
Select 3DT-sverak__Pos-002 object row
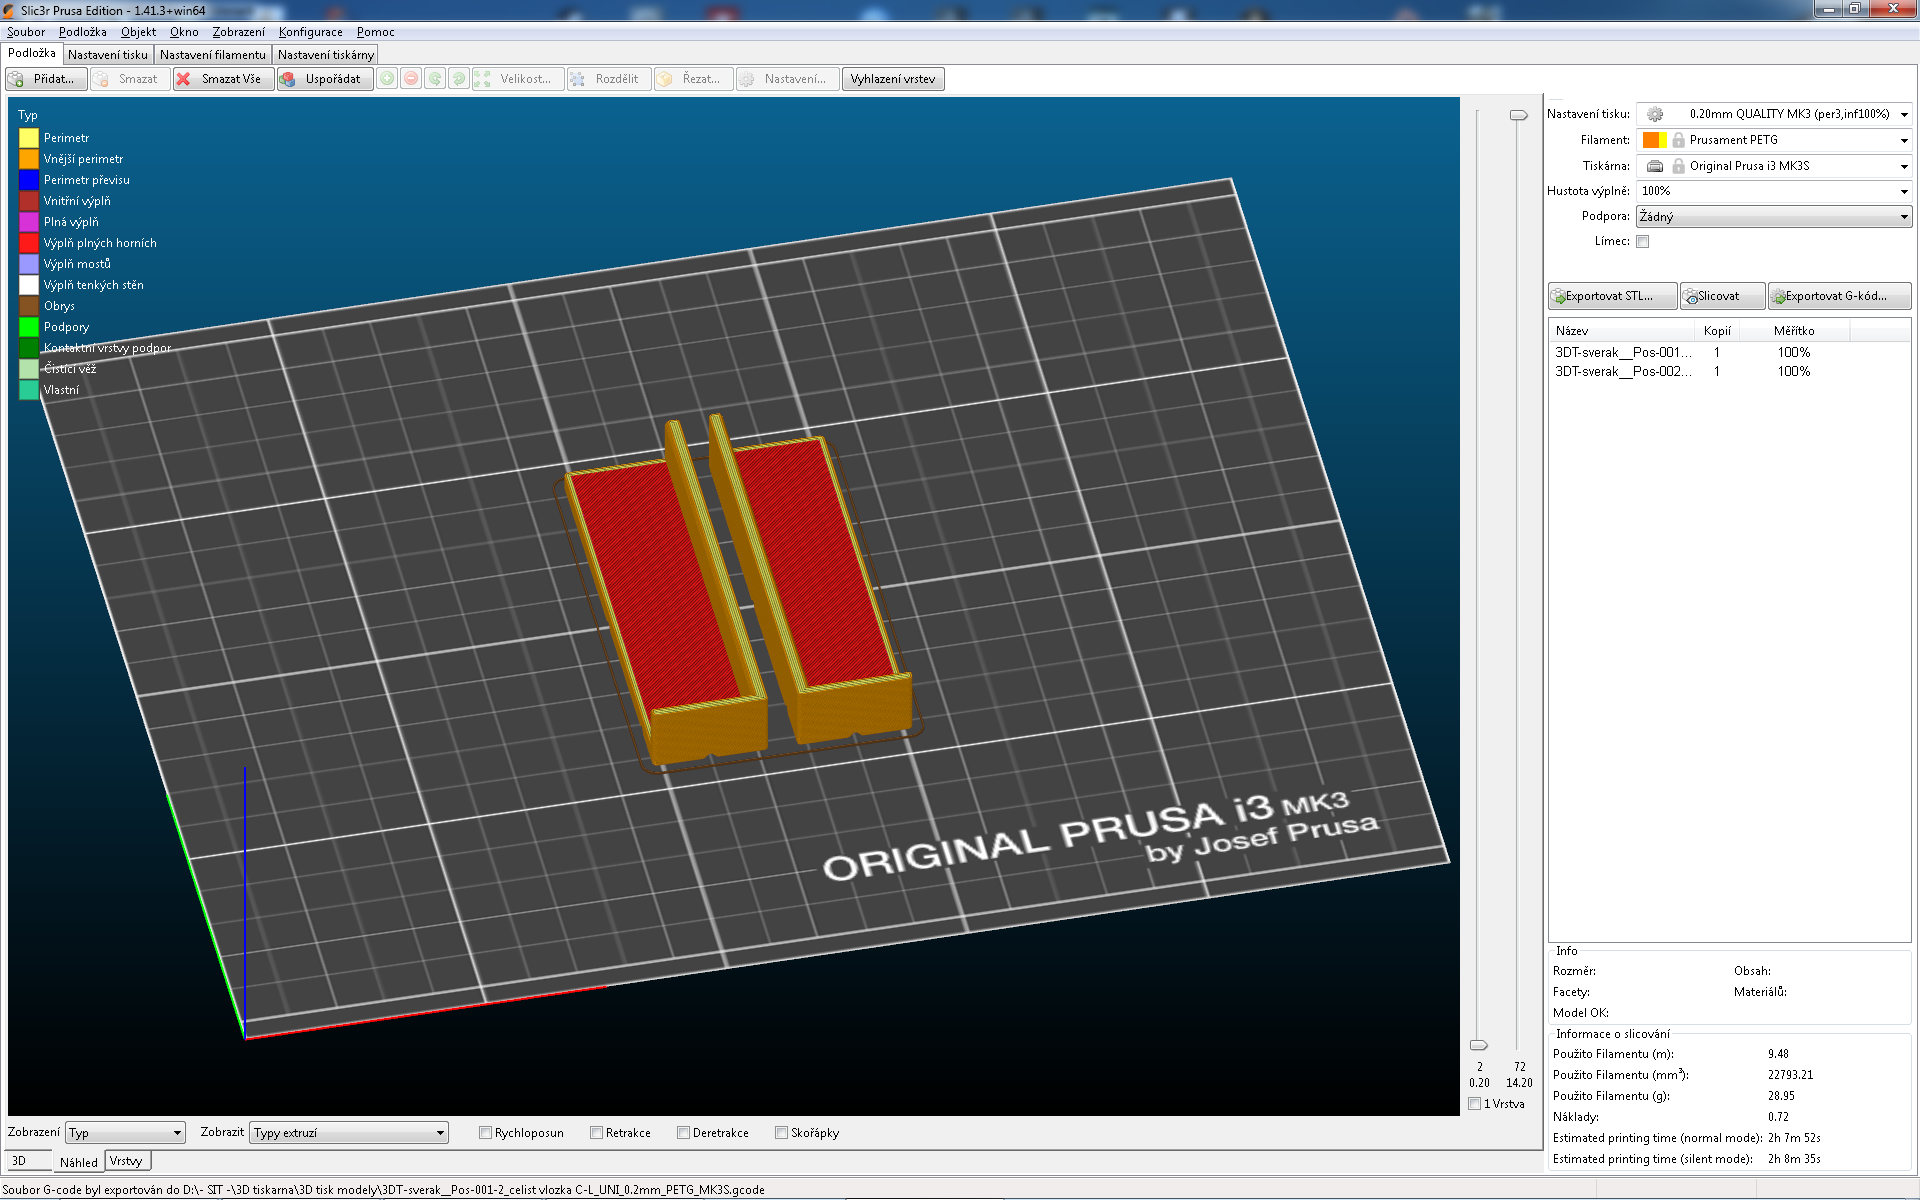pos(1728,371)
